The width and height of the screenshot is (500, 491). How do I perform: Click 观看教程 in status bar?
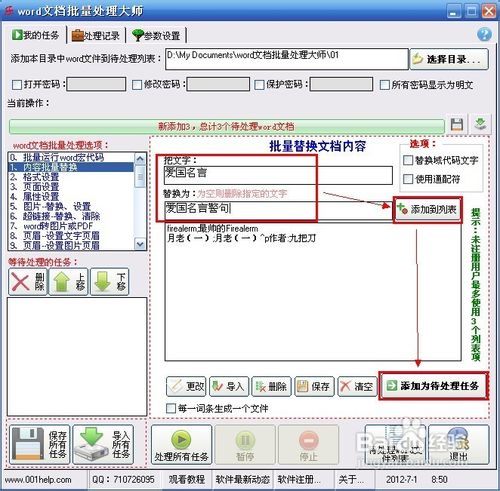pyautogui.click(x=186, y=480)
